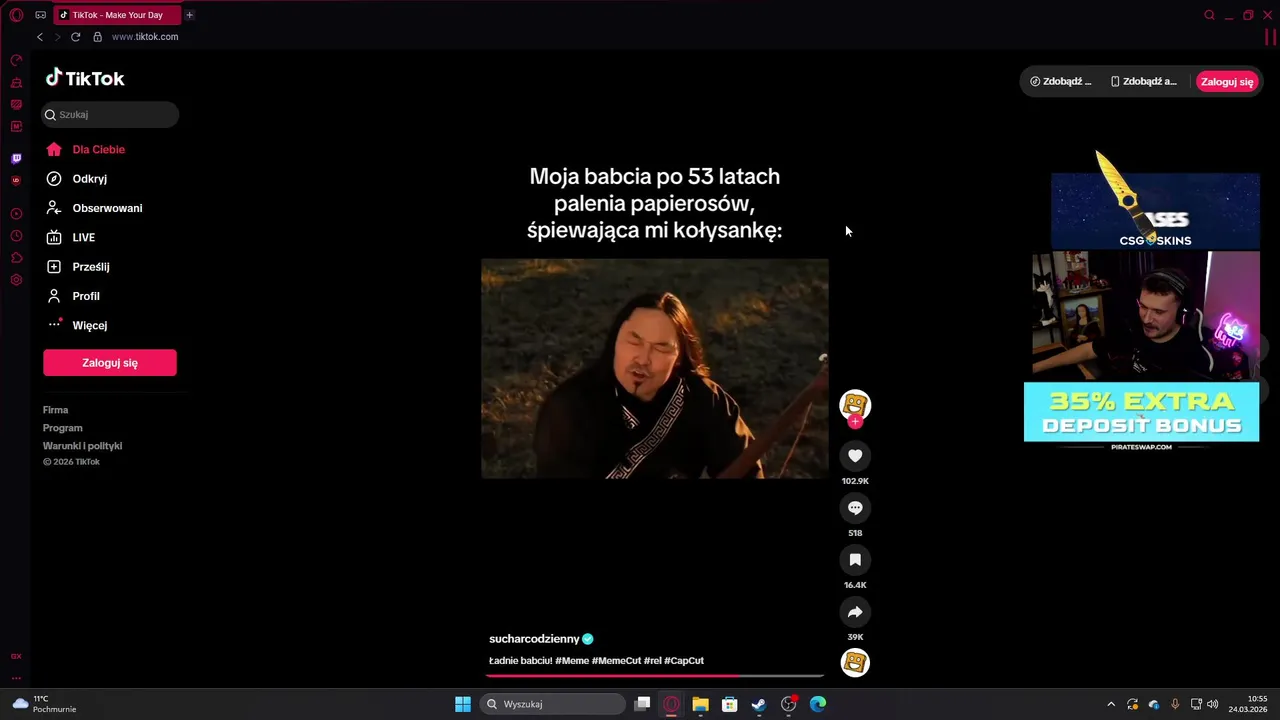This screenshot has height=720, width=1280.
Task: Open the sound disc icon below share
Action: click(855, 662)
